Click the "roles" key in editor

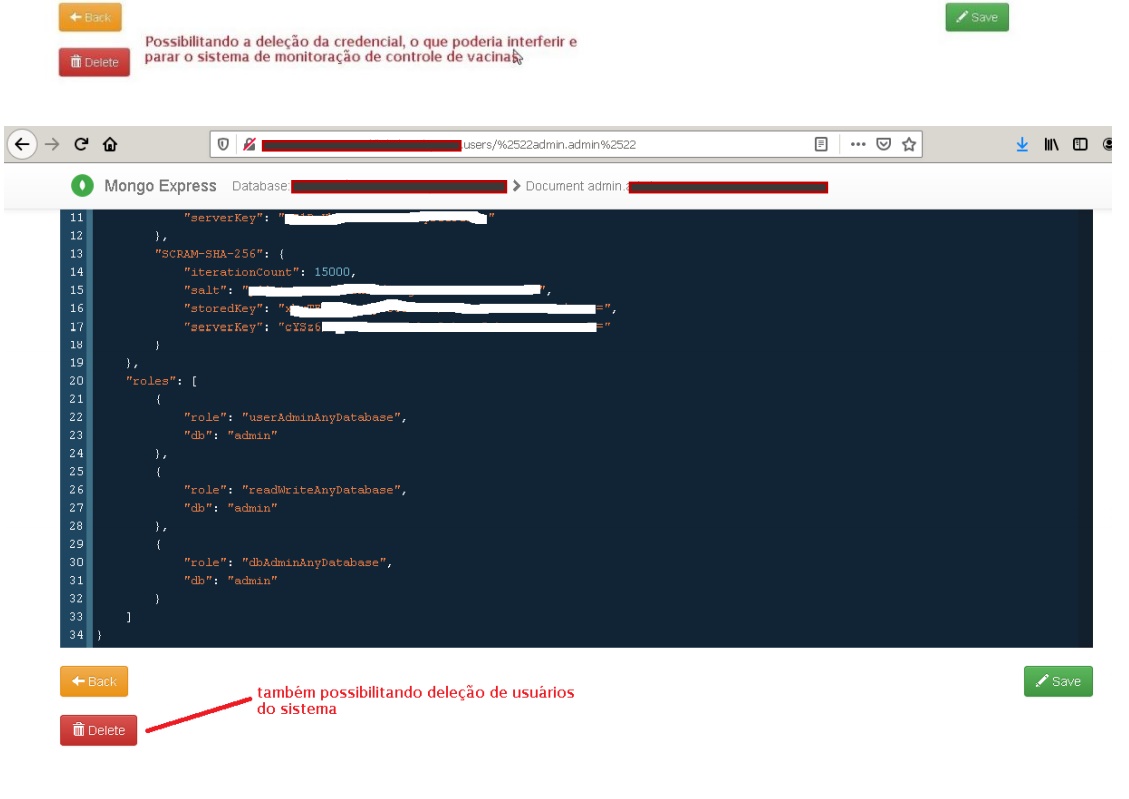(x=150, y=381)
